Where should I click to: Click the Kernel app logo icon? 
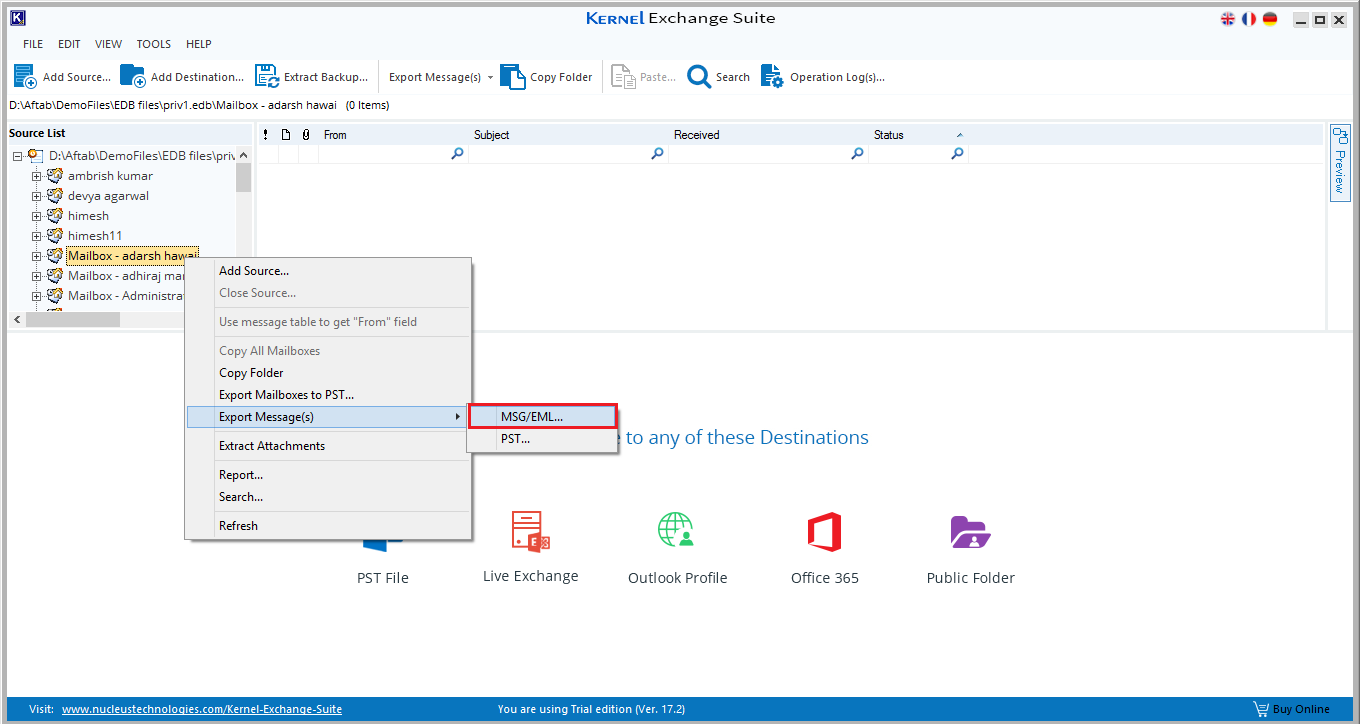18,18
